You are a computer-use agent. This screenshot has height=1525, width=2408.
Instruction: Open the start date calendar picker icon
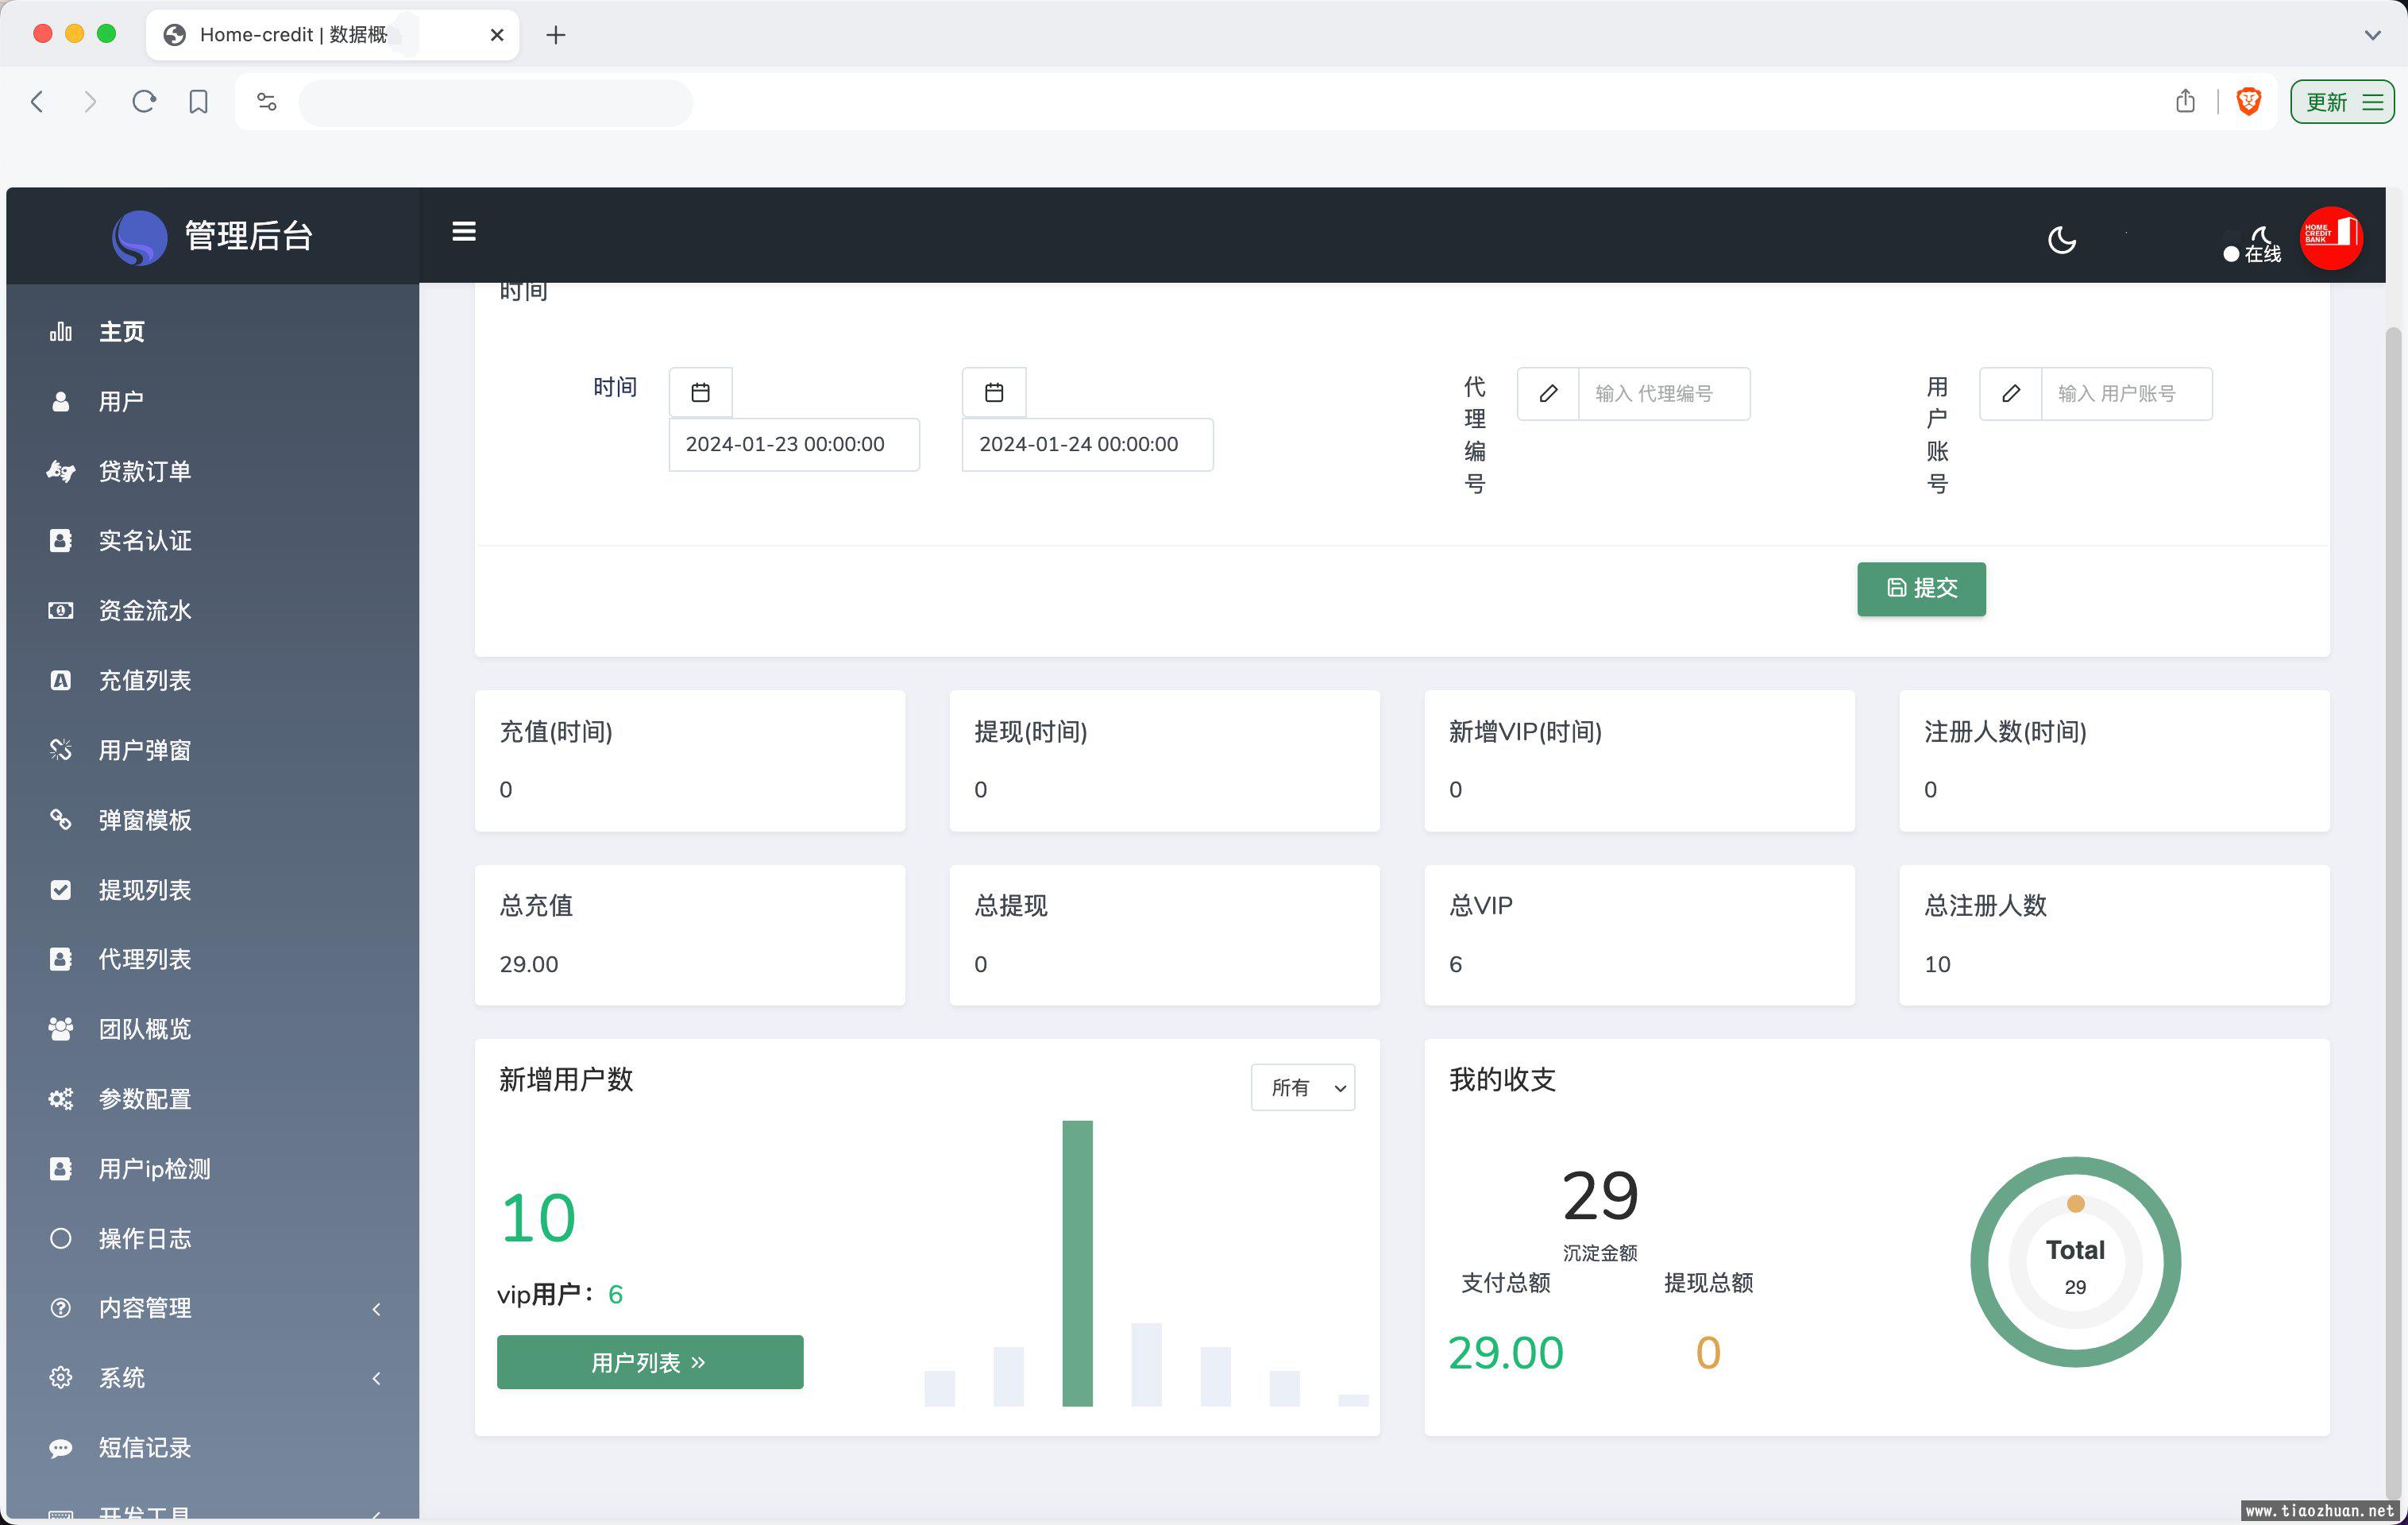pos(700,393)
